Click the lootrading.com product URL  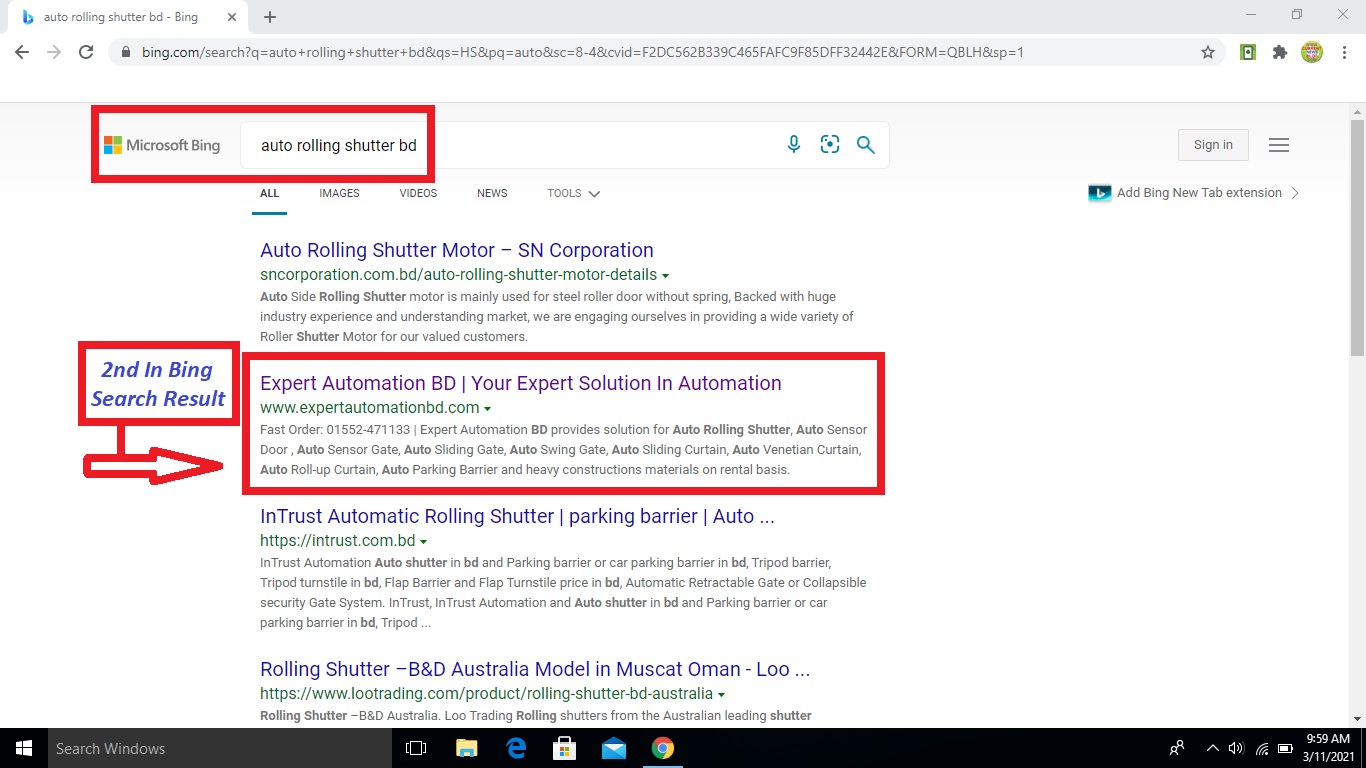[486, 694]
